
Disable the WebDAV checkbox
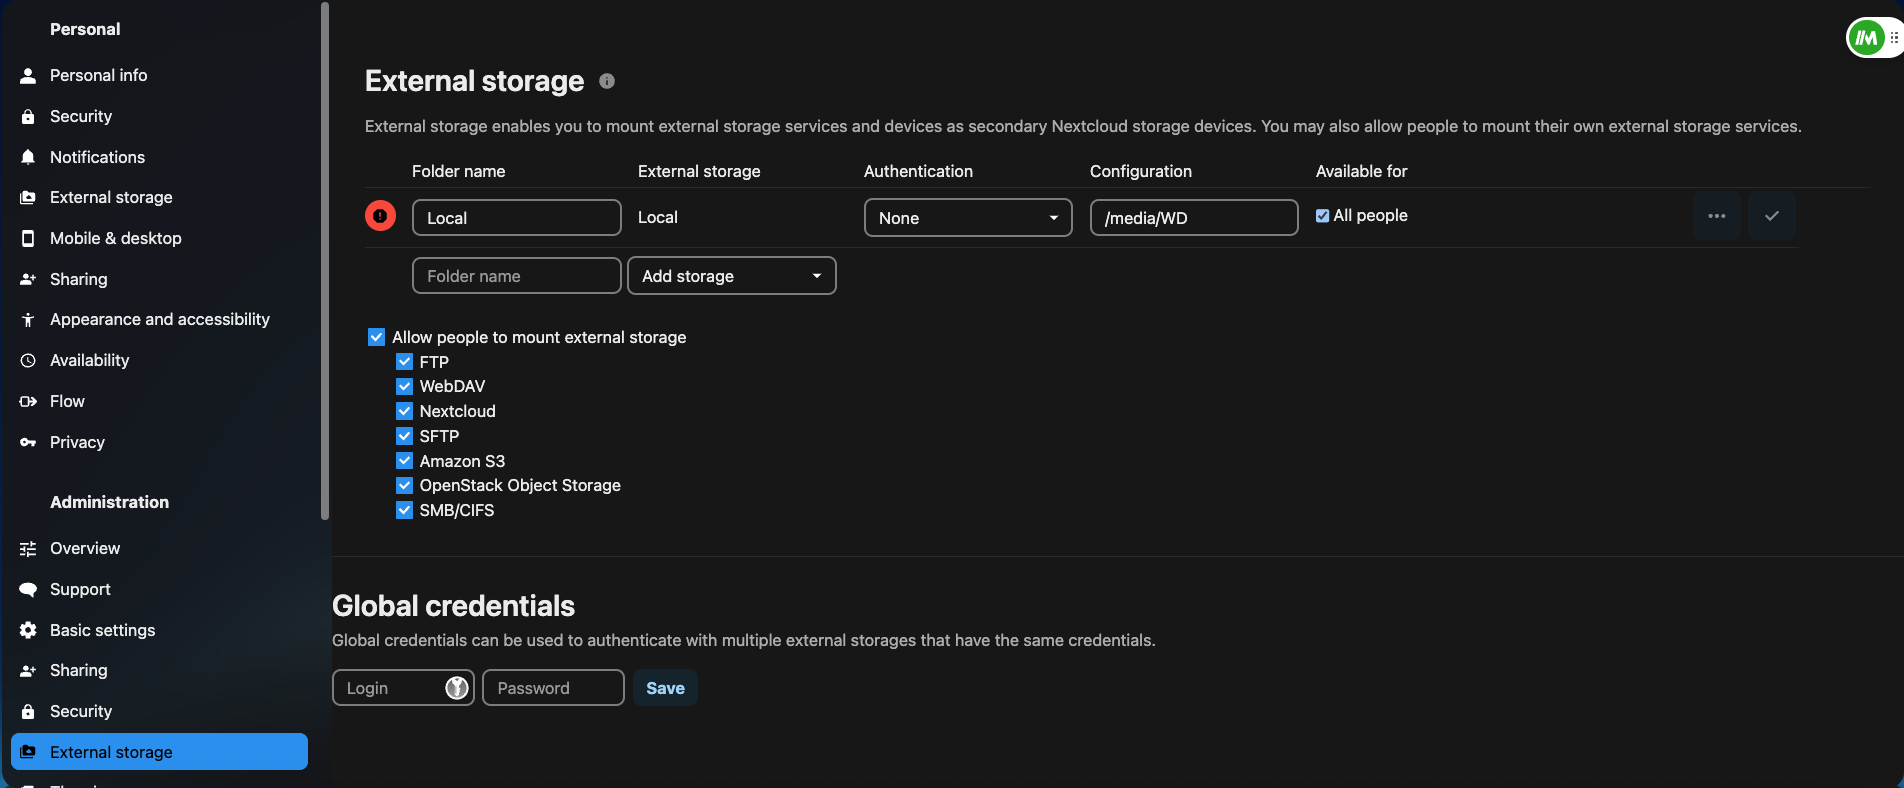(x=405, y=387)
